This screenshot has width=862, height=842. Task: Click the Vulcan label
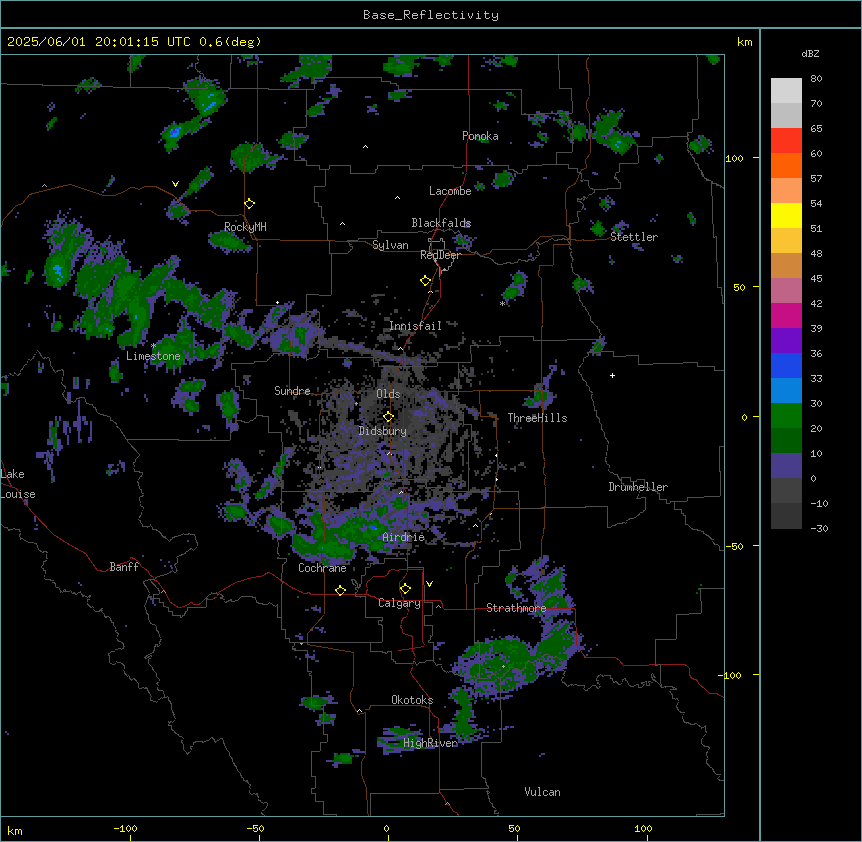543,792
